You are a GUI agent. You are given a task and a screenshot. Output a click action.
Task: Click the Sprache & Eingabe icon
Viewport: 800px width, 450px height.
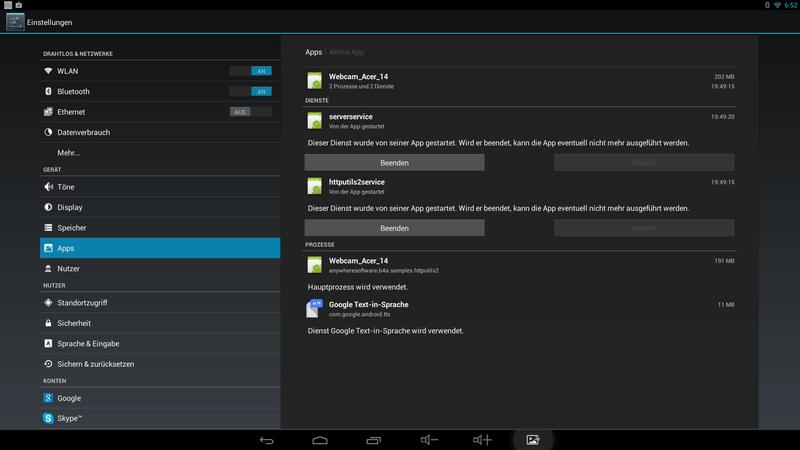click(48, 343)
